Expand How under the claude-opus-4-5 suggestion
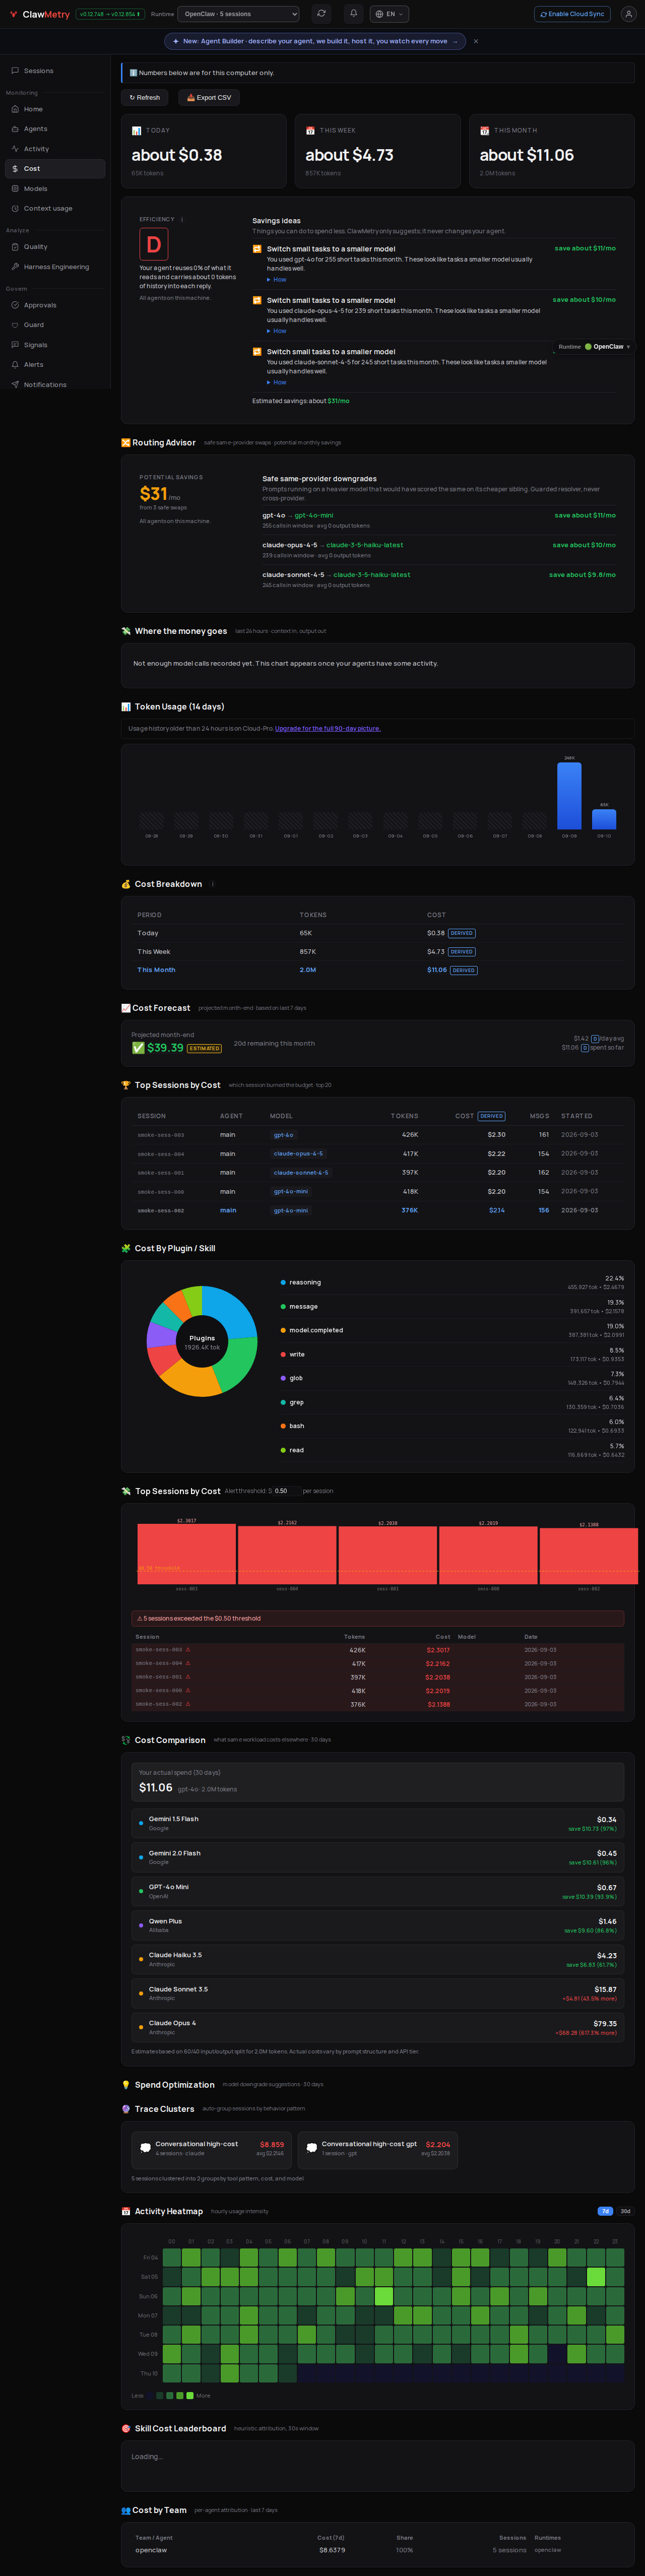Viewport: 645px width, 2576px height. pos(277,331)
